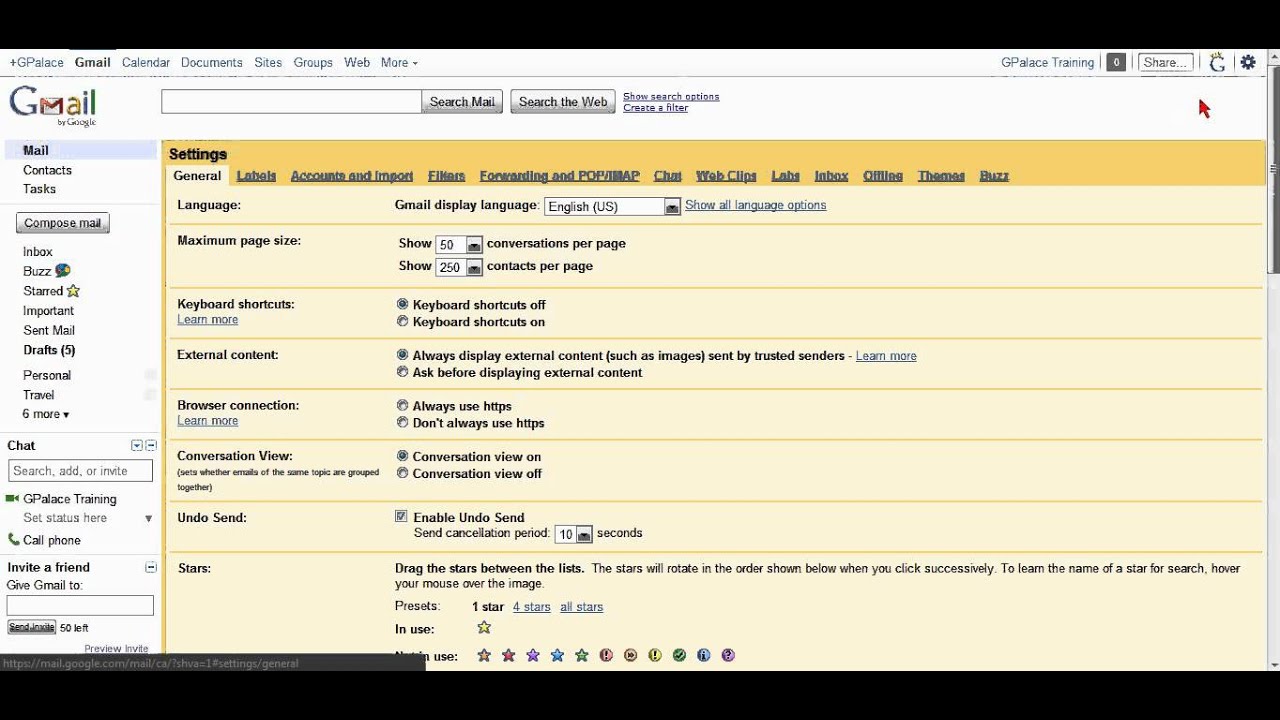The width and height of the screenshot is (1280, 720).
Task: Click the Show search options link
Action: tap(671, 97)
